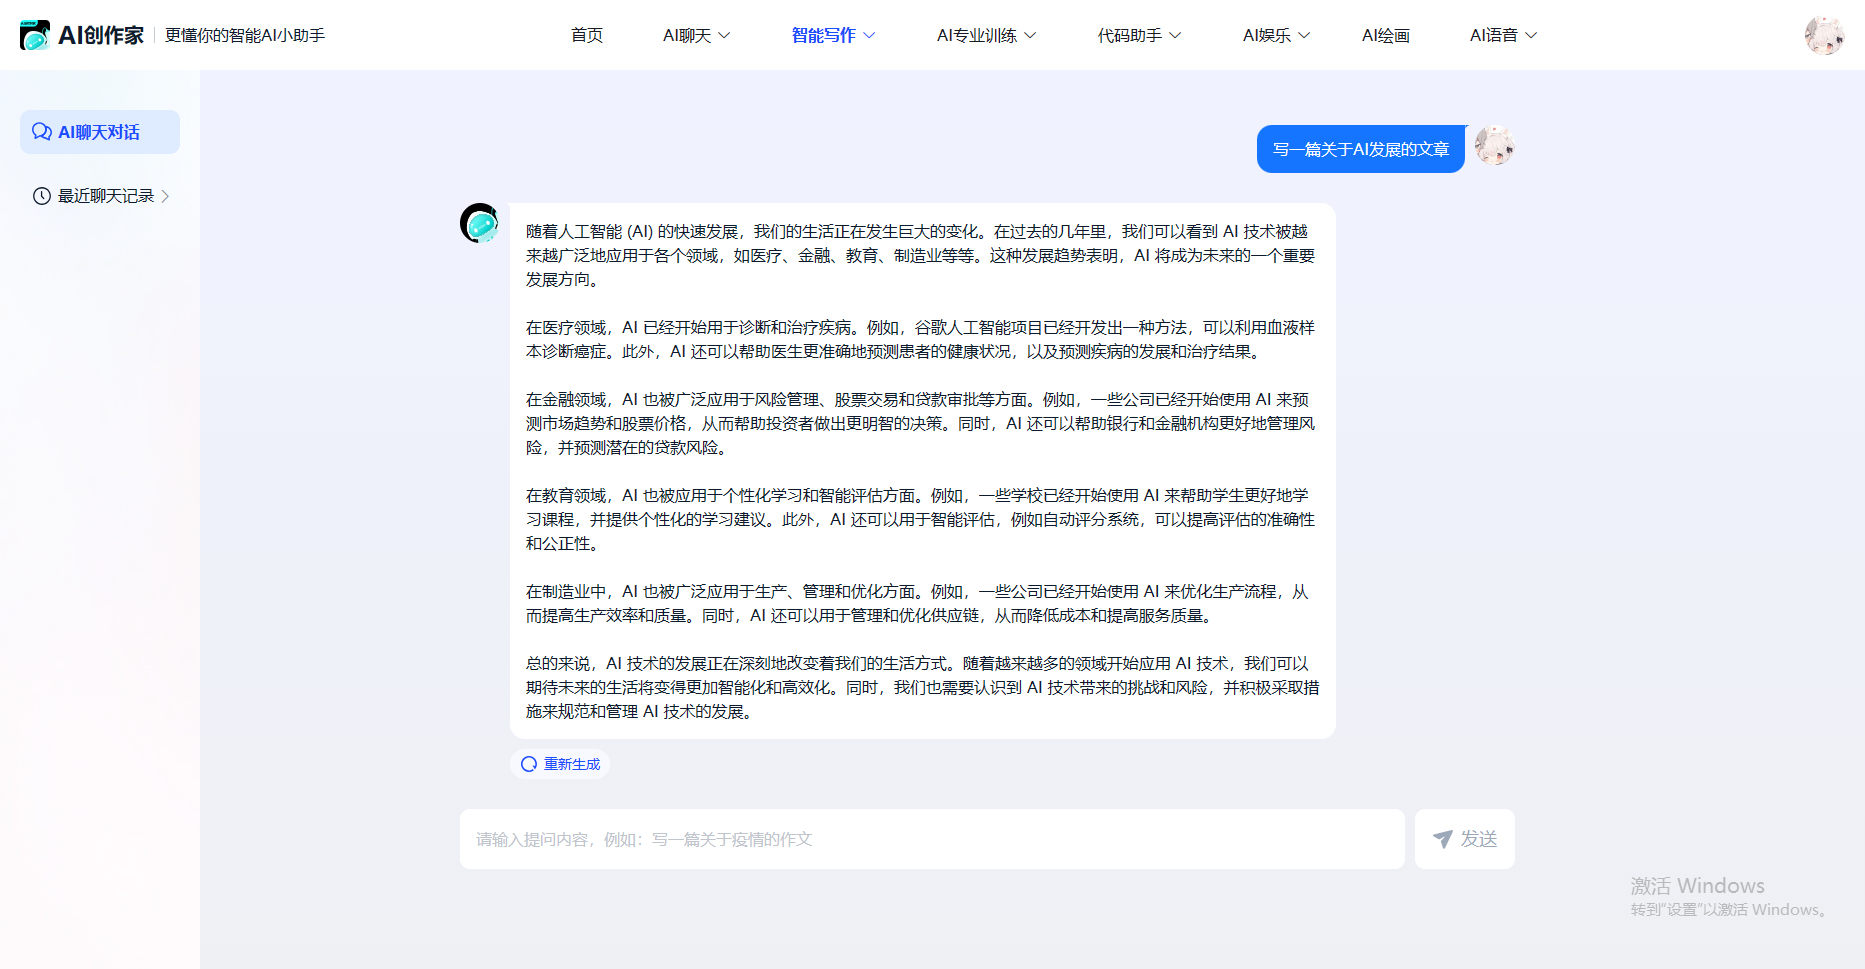
Task: Click the paragraph starting 总的来说
Action: pyautogui.click(x=923, y=688)
